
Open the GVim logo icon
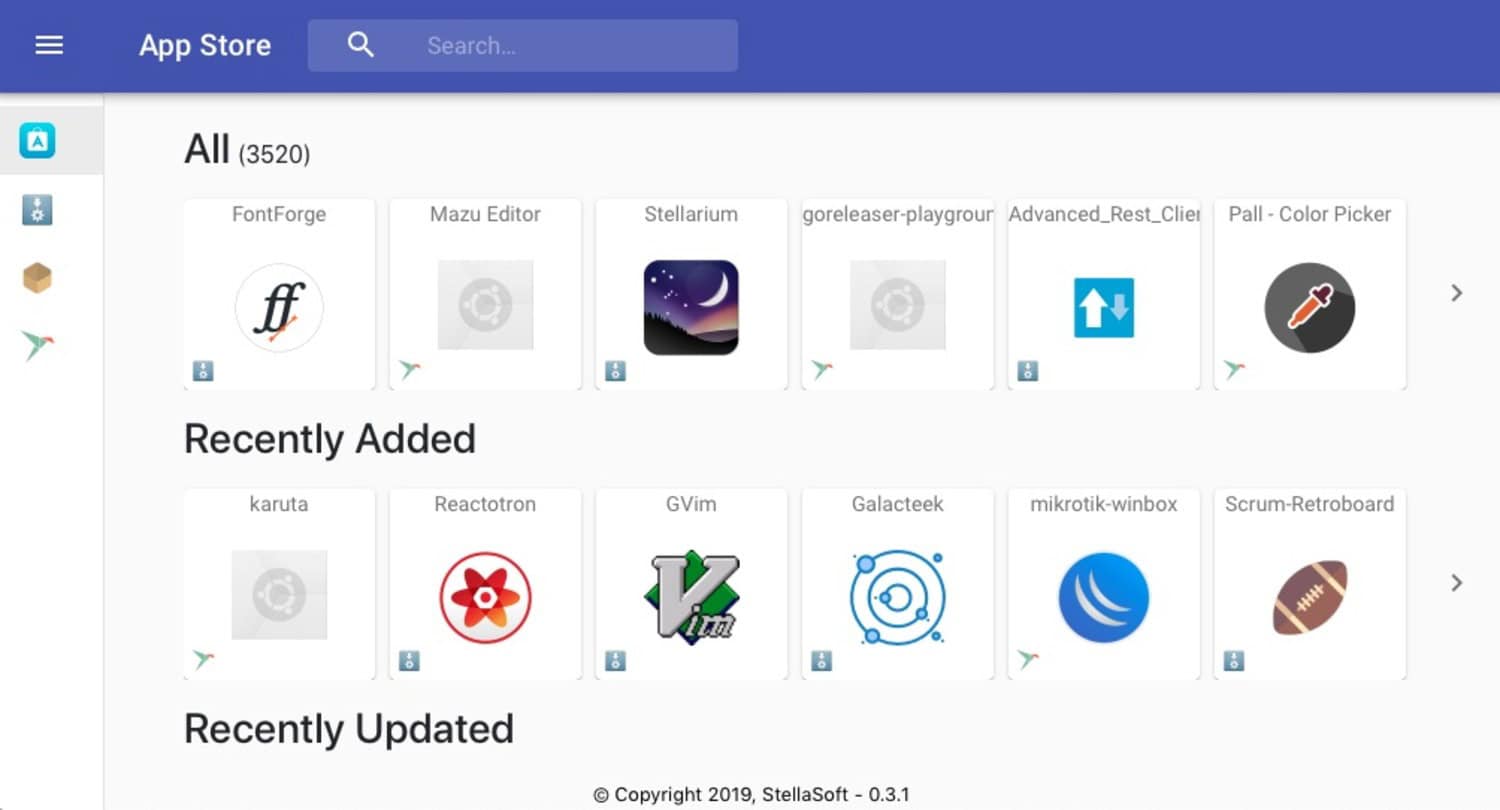click(x=691, y=597)
